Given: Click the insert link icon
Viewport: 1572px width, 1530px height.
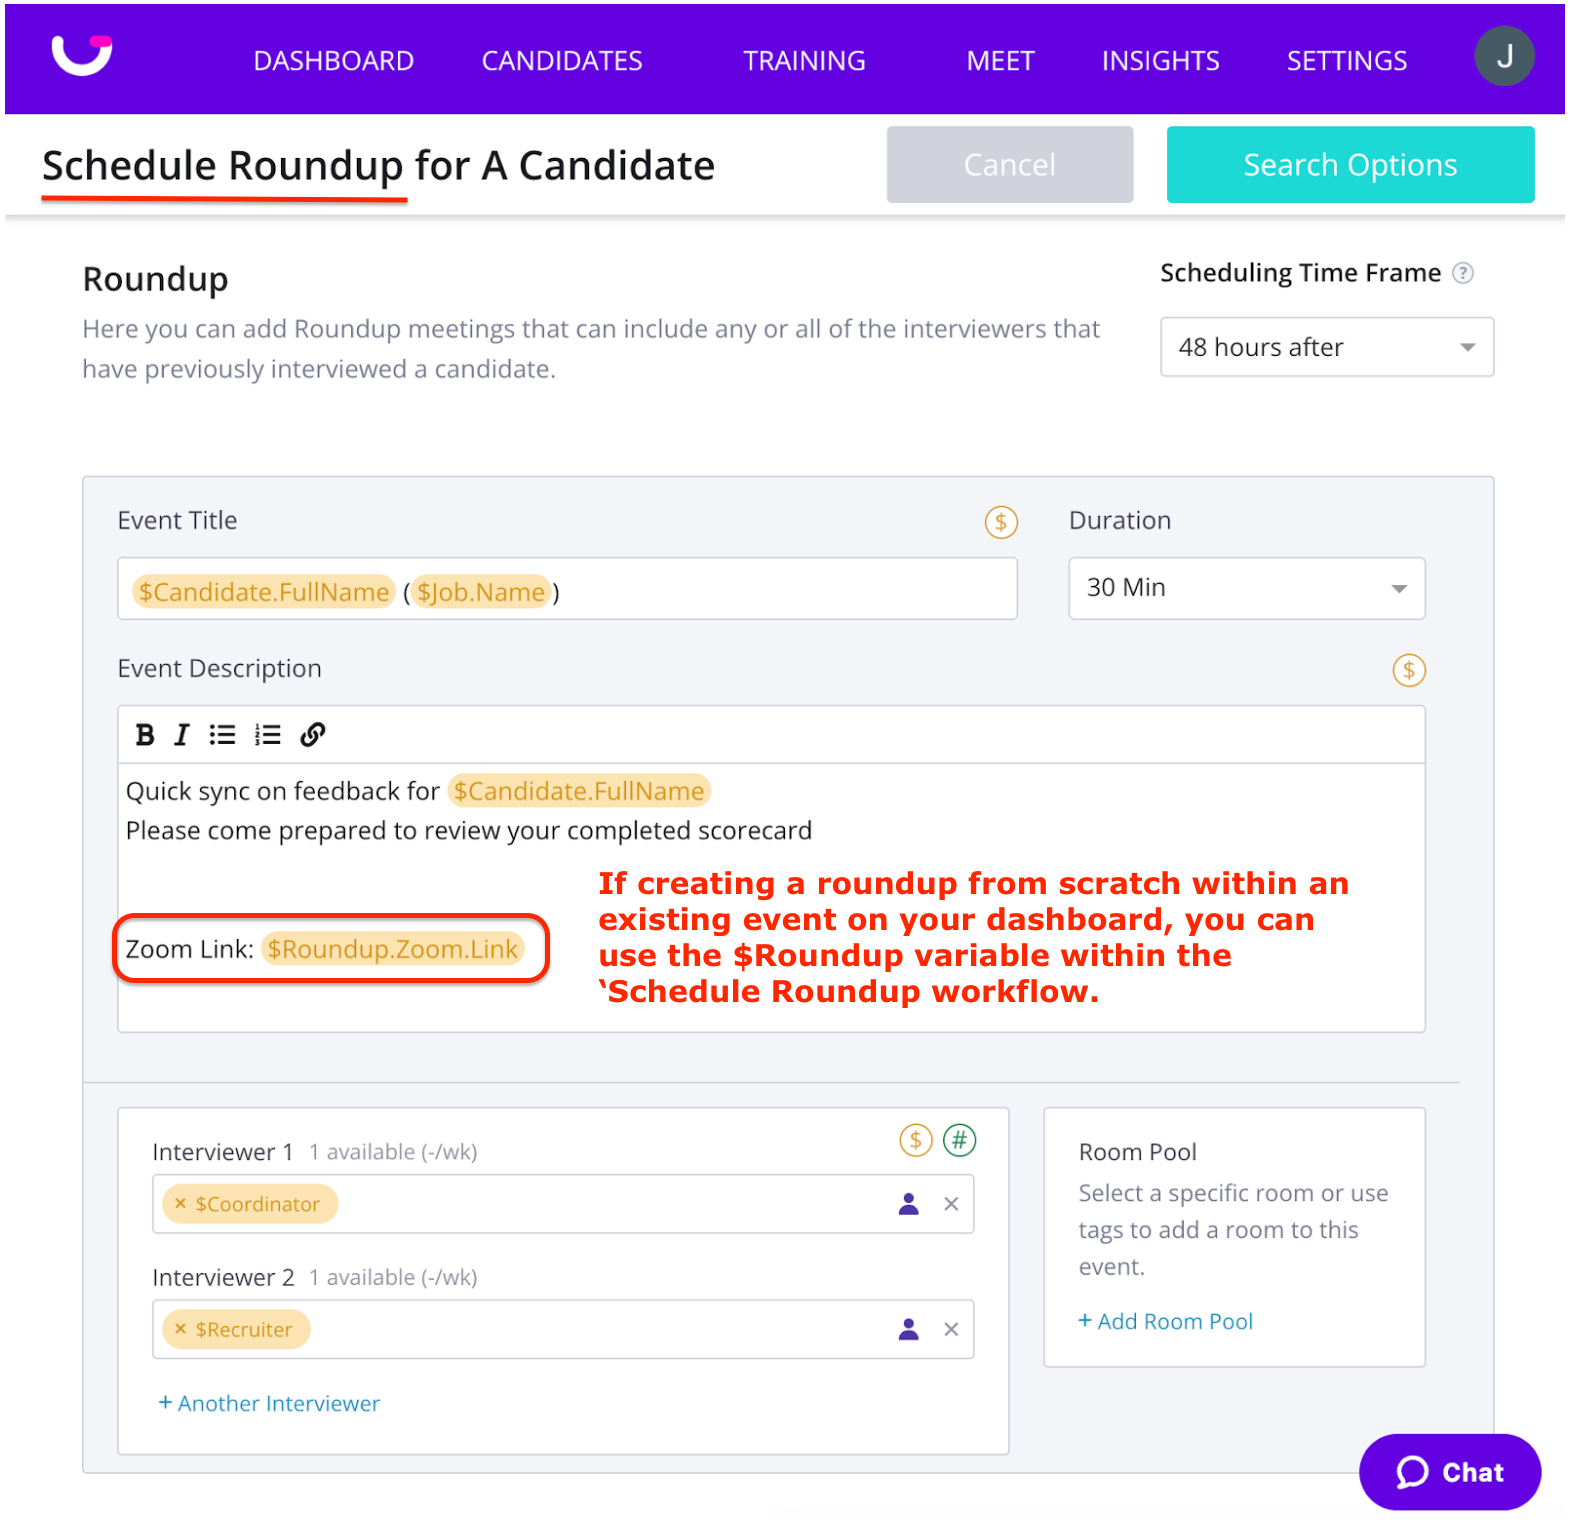Looking at the screenshot, I should (313, 735).
